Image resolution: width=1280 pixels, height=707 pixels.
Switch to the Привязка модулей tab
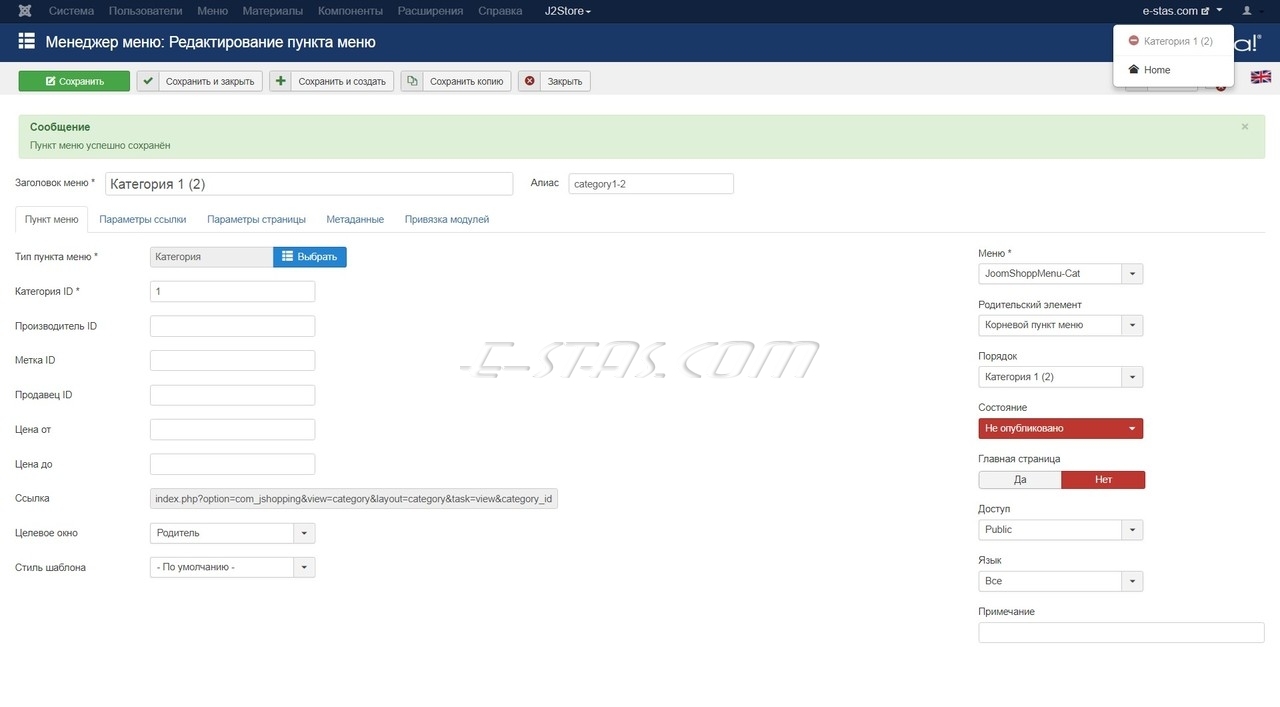(447, 219)
